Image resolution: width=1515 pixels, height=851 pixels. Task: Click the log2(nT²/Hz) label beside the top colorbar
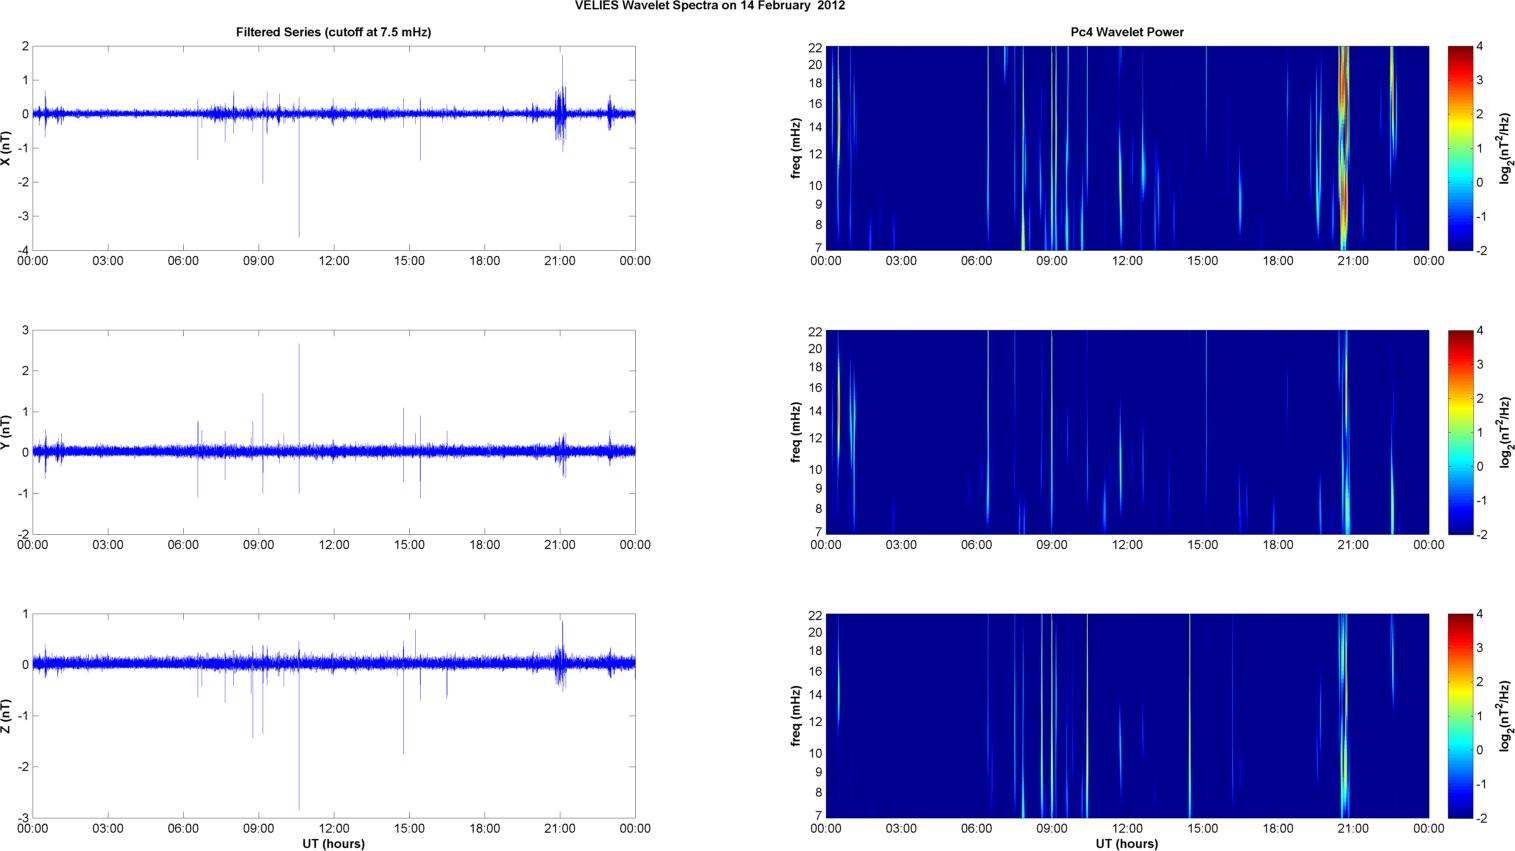[x=1505, y=148]
